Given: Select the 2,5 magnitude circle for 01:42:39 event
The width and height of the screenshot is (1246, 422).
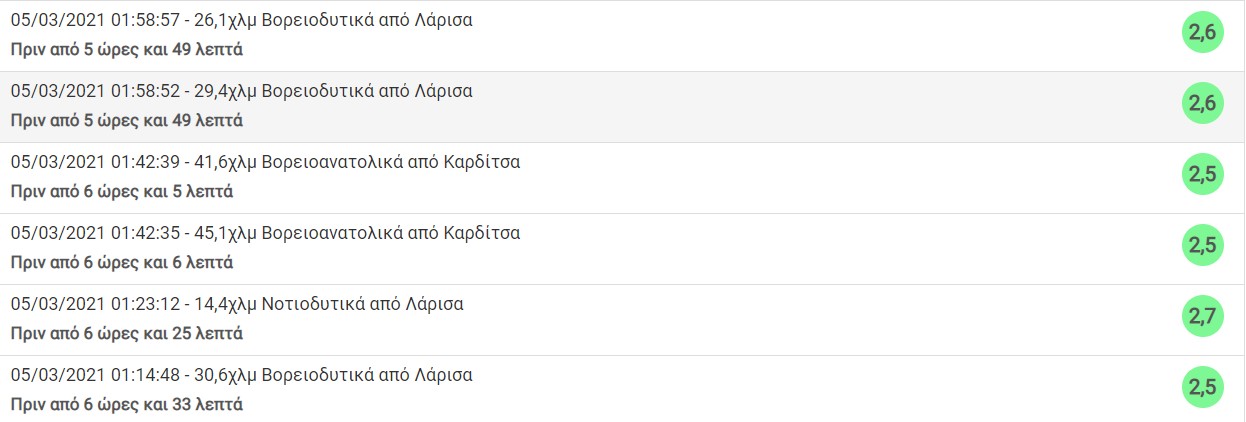Looking at the screenshot, I should click(x=1202, y=175).
